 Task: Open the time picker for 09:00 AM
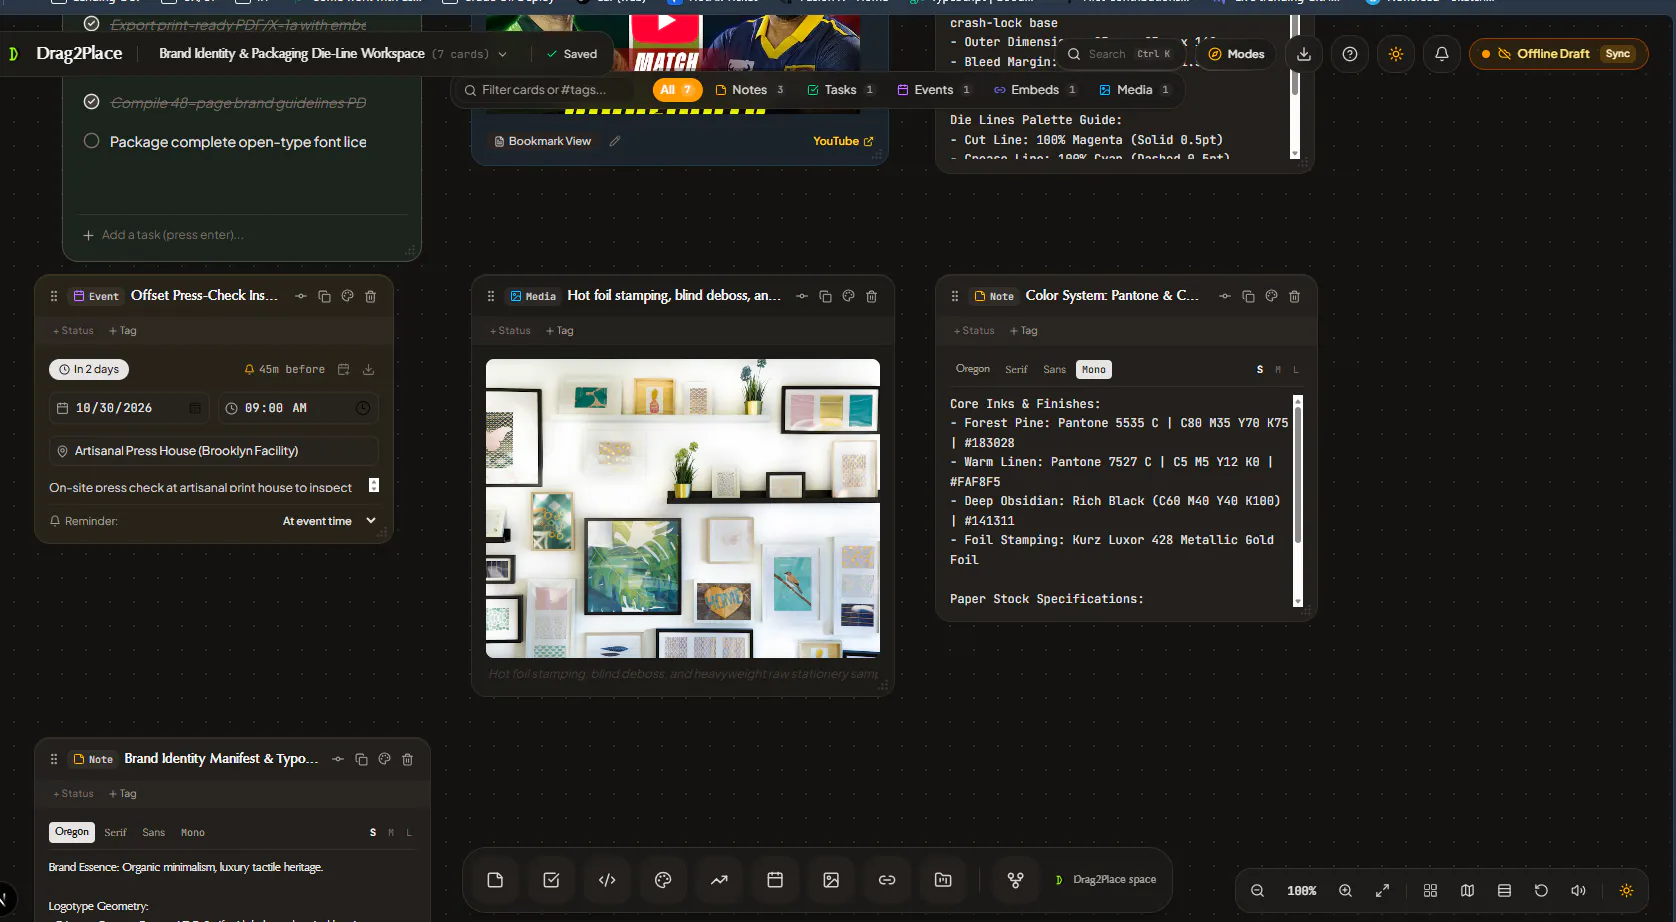(x=363, y=408)
